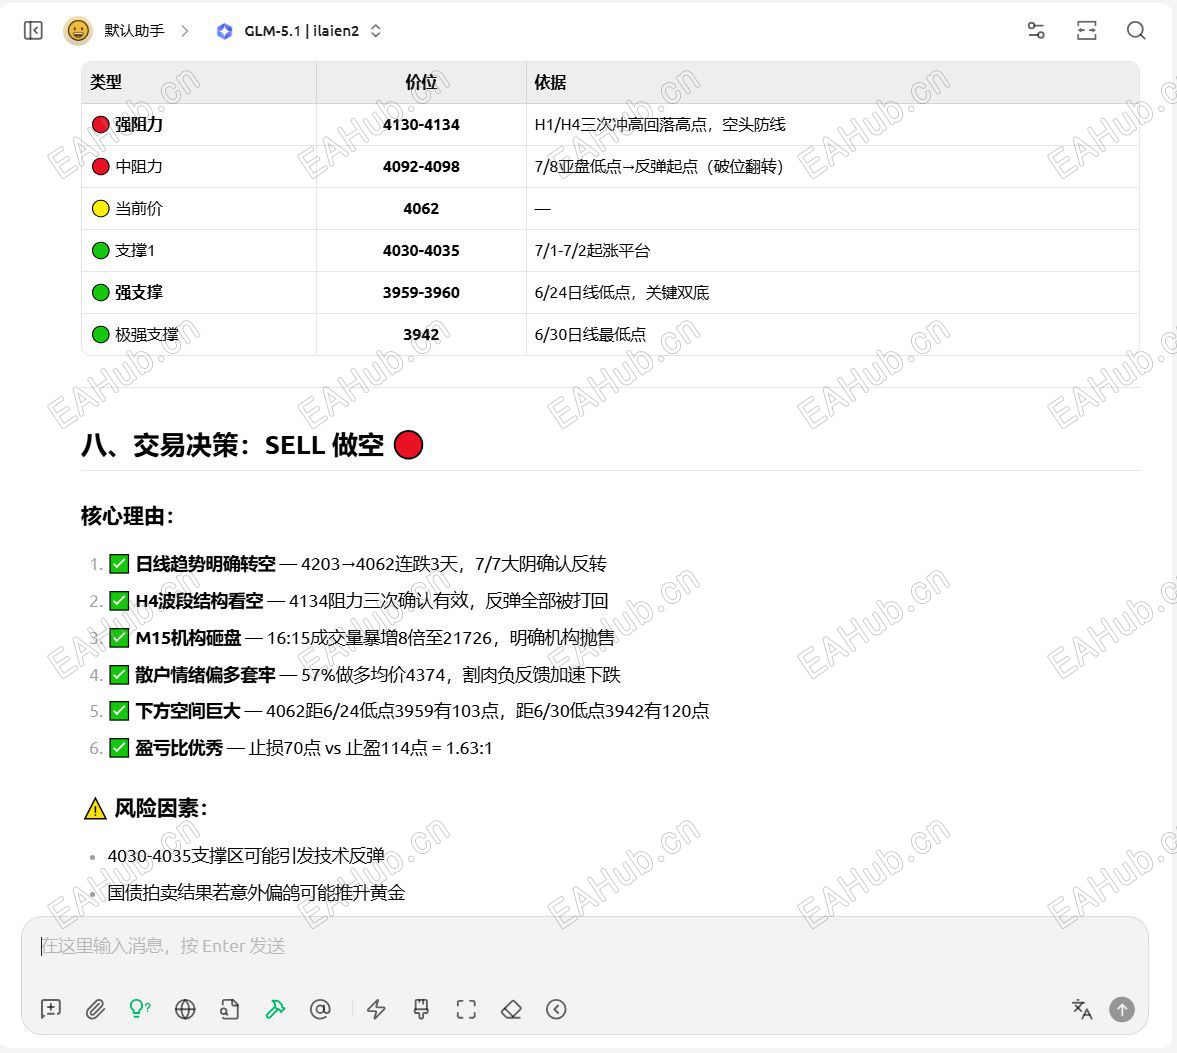Select the 中阻力 row label
The image size is (1177, 1053).
tap(138, 166)
